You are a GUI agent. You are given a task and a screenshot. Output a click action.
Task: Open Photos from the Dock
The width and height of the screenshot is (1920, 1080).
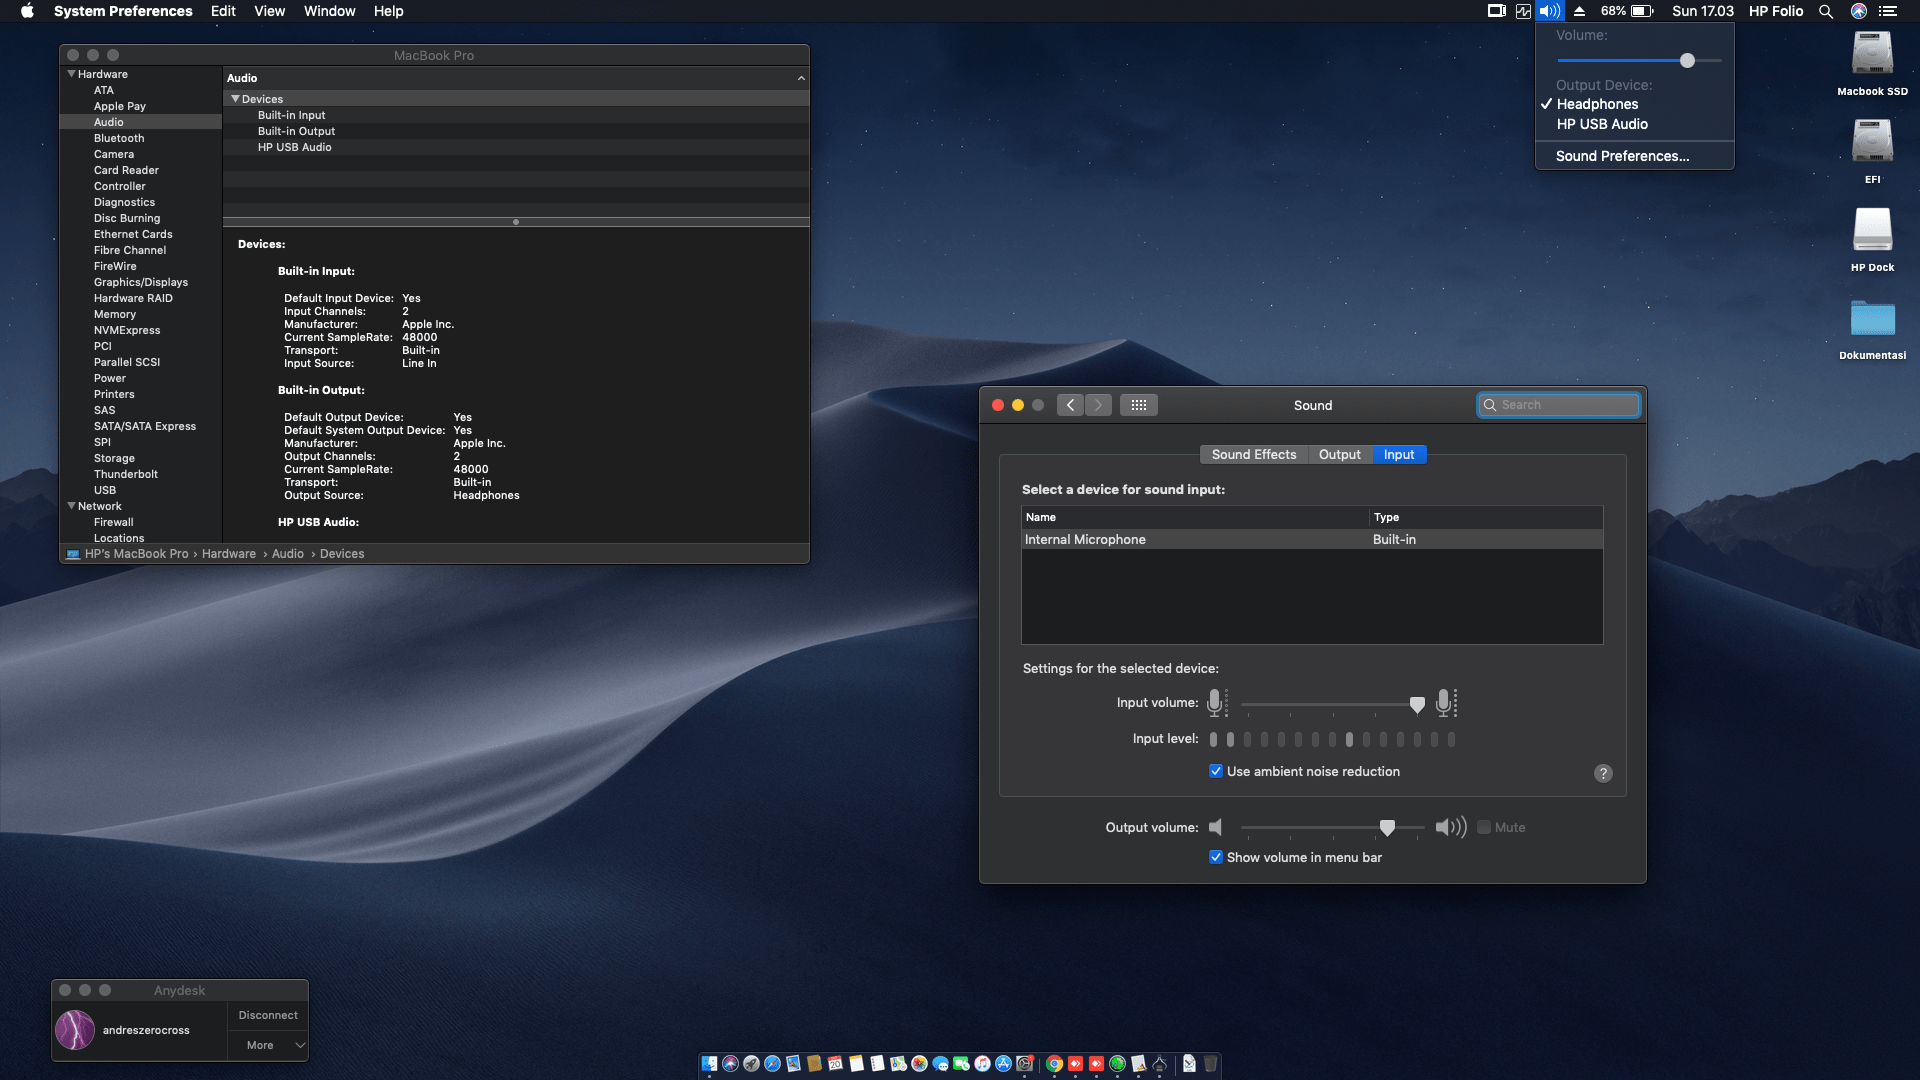[x=919, y=1064]
